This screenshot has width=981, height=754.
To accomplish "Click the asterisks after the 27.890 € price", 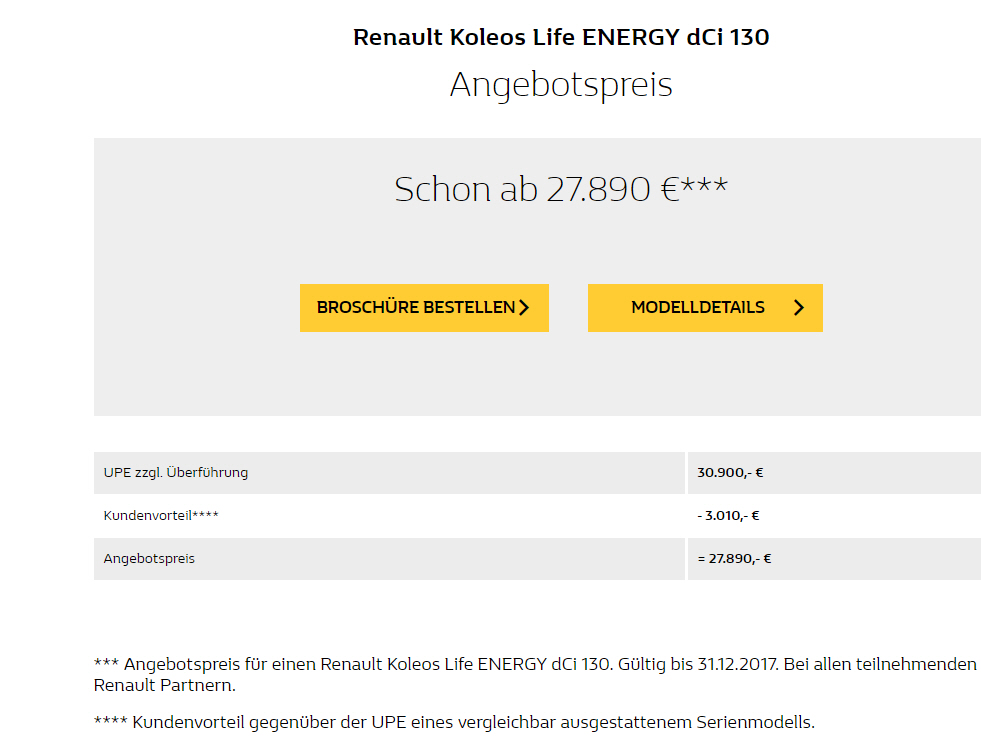I will [704, 184].
